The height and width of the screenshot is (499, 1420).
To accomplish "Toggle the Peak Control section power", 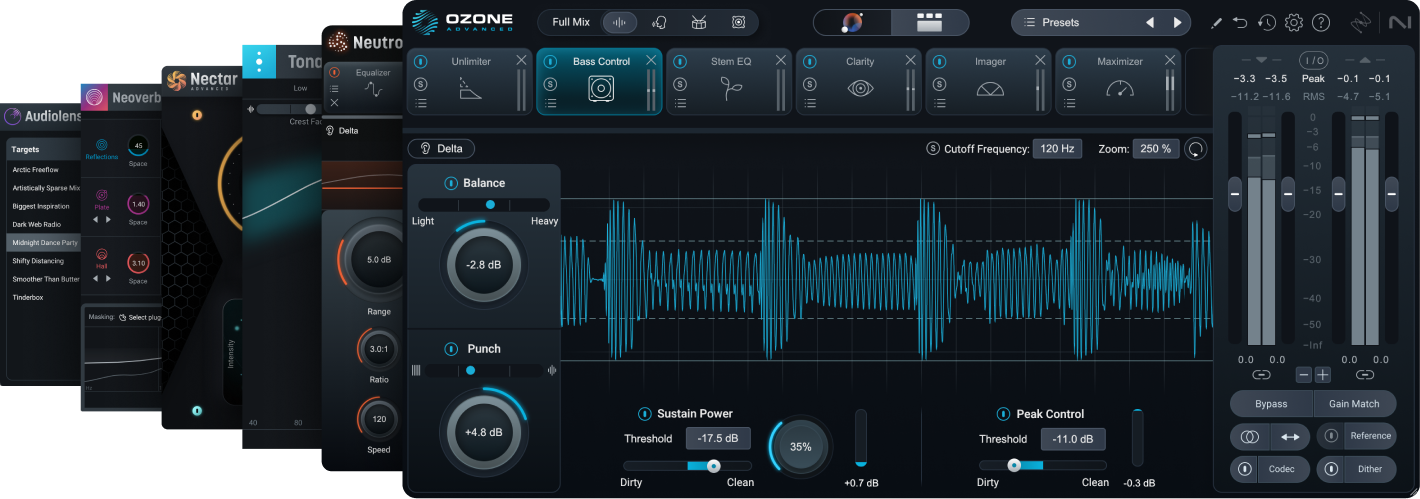I will pyautogui.click(x=1003, y=414).
